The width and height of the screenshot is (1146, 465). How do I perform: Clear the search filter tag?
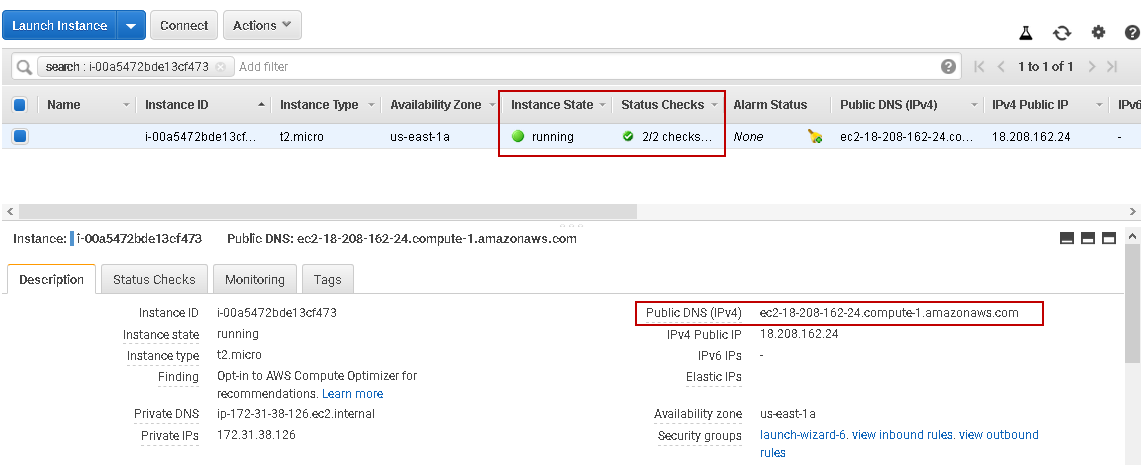coord(220,67)
